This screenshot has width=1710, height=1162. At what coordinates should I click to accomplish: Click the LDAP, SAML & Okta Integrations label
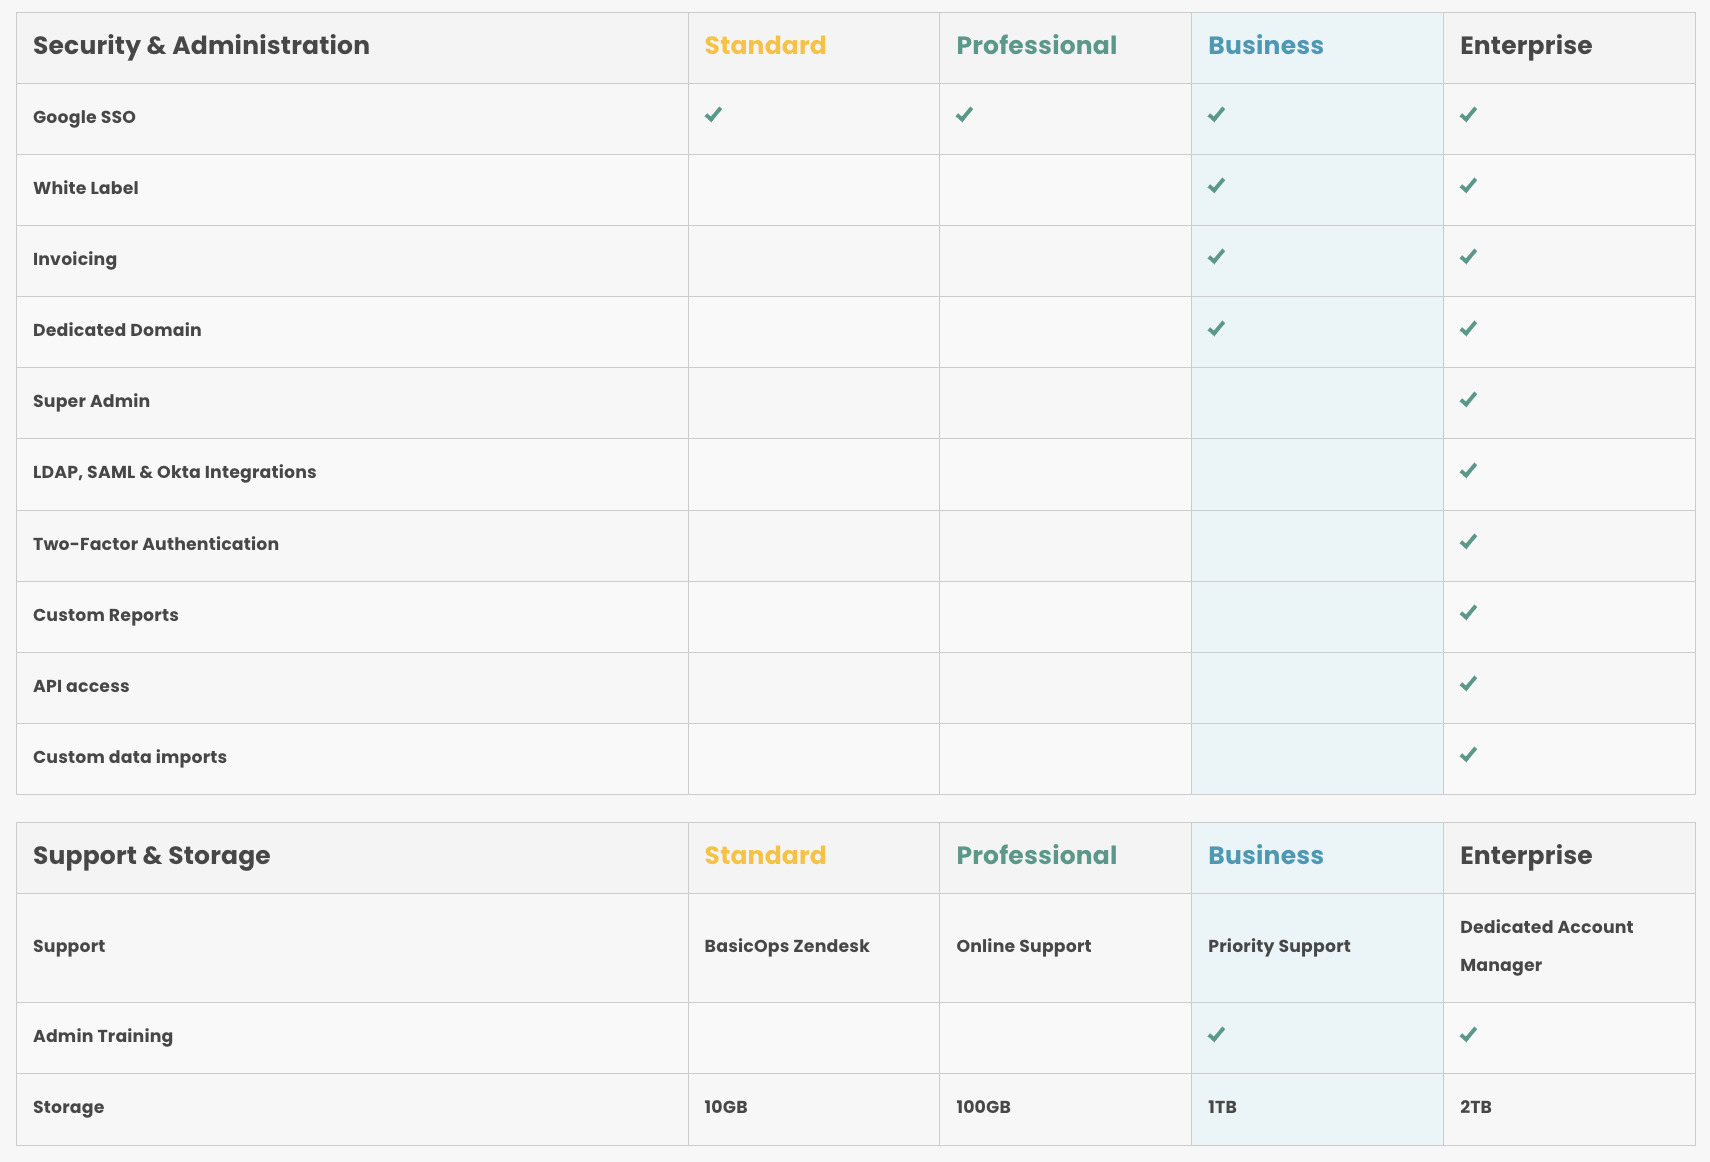pyautogui.click(x=174, y=472)
